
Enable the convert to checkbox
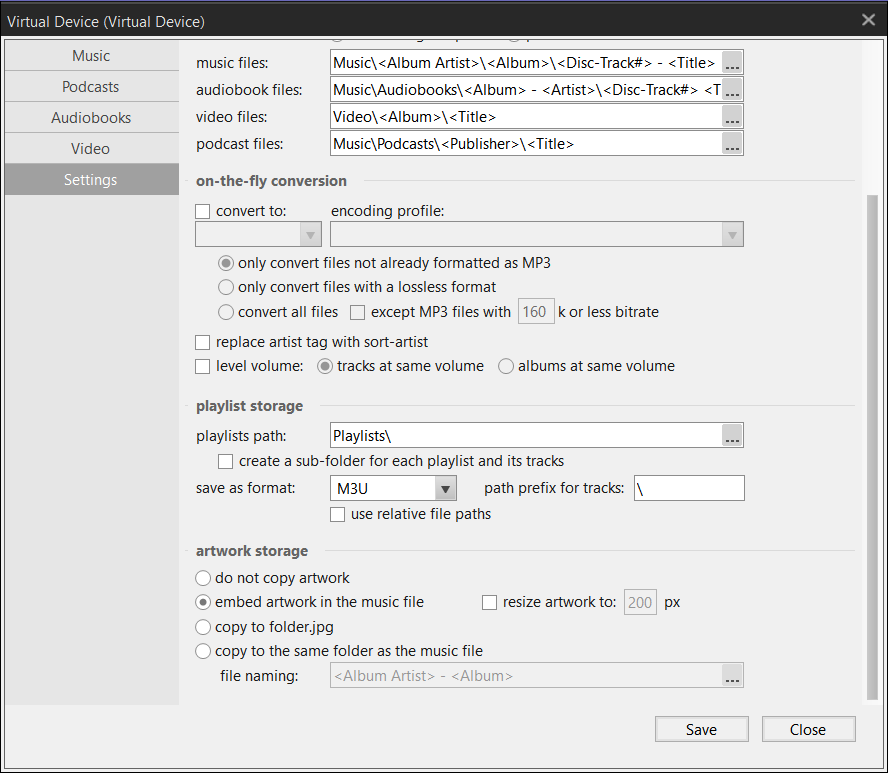[203, 211]
